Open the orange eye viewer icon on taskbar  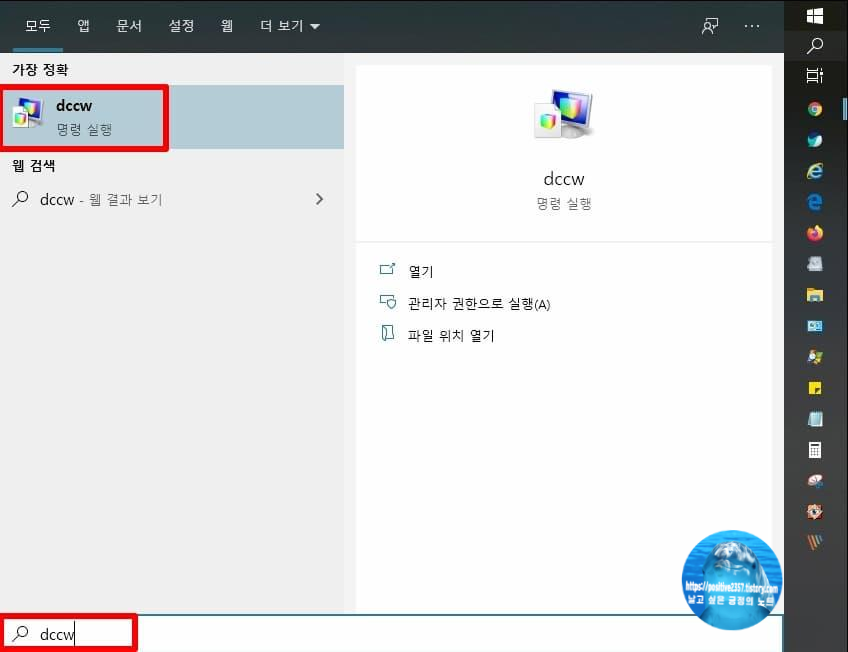[x=814, y=511]
